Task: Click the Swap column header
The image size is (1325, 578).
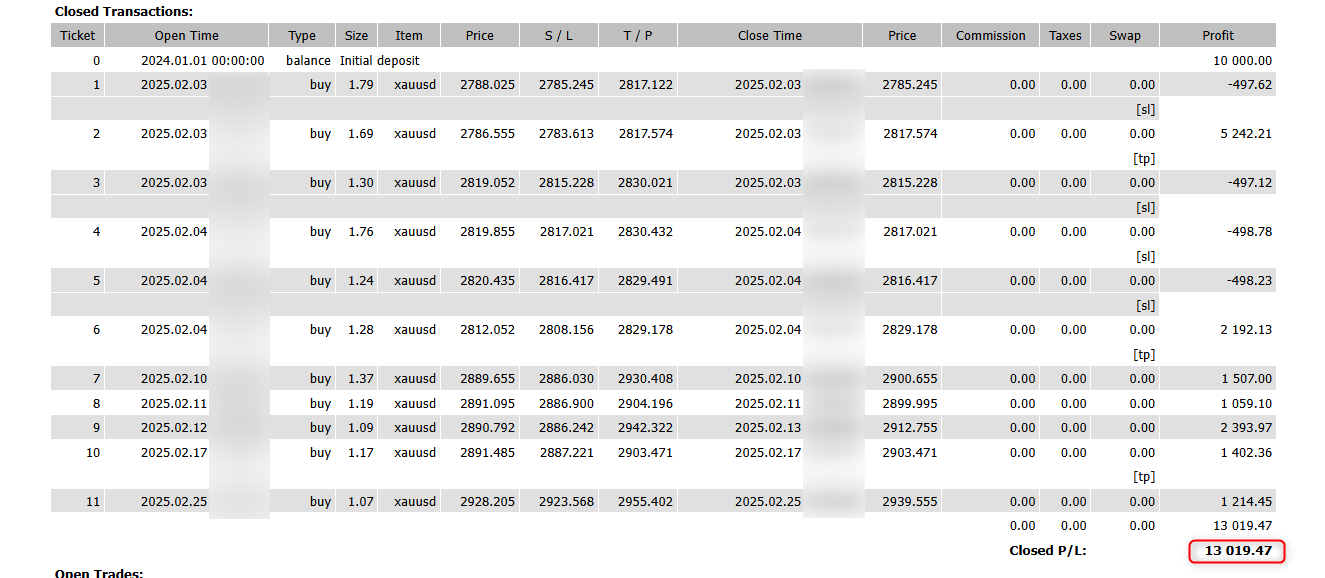Action: click(x=1125, y=35)
